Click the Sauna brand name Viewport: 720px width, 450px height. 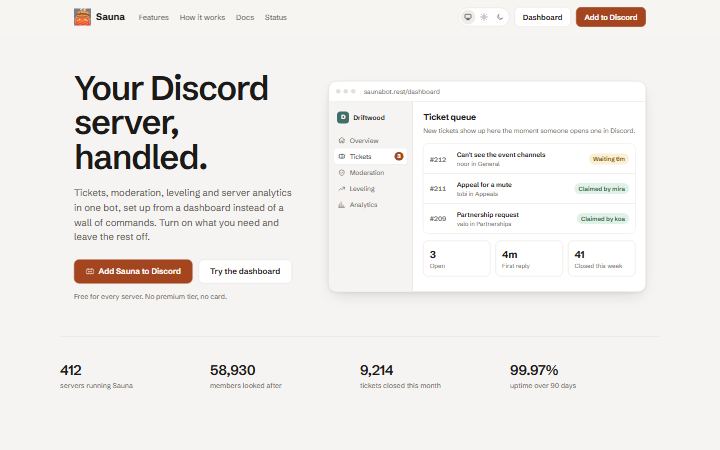point(110,17)
